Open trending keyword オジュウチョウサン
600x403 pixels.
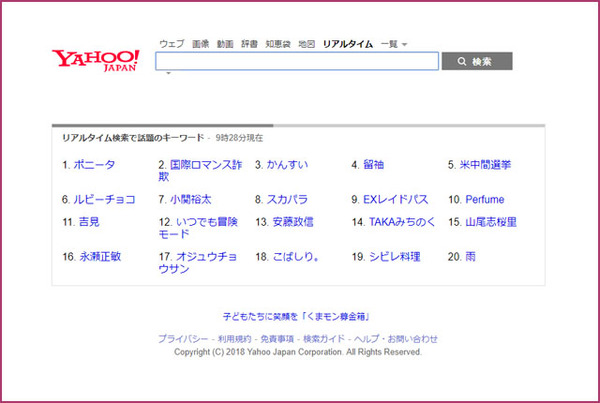198,263
